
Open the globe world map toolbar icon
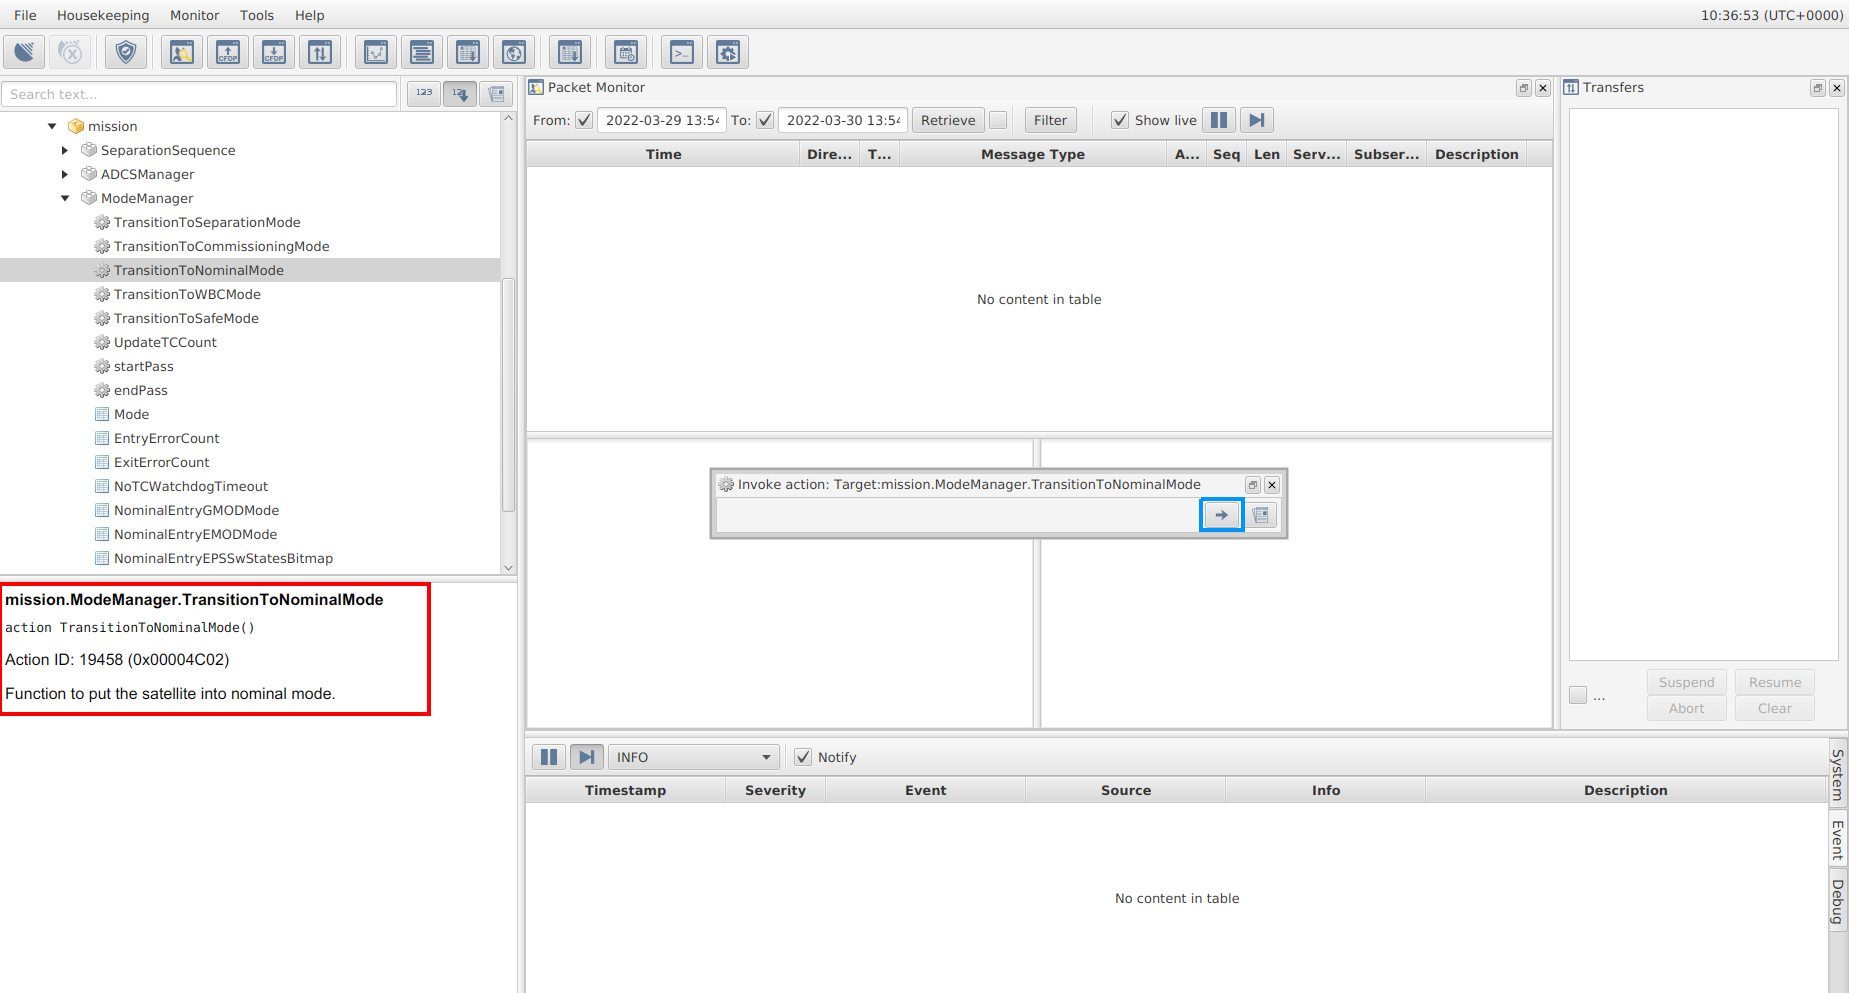point(514,52)
